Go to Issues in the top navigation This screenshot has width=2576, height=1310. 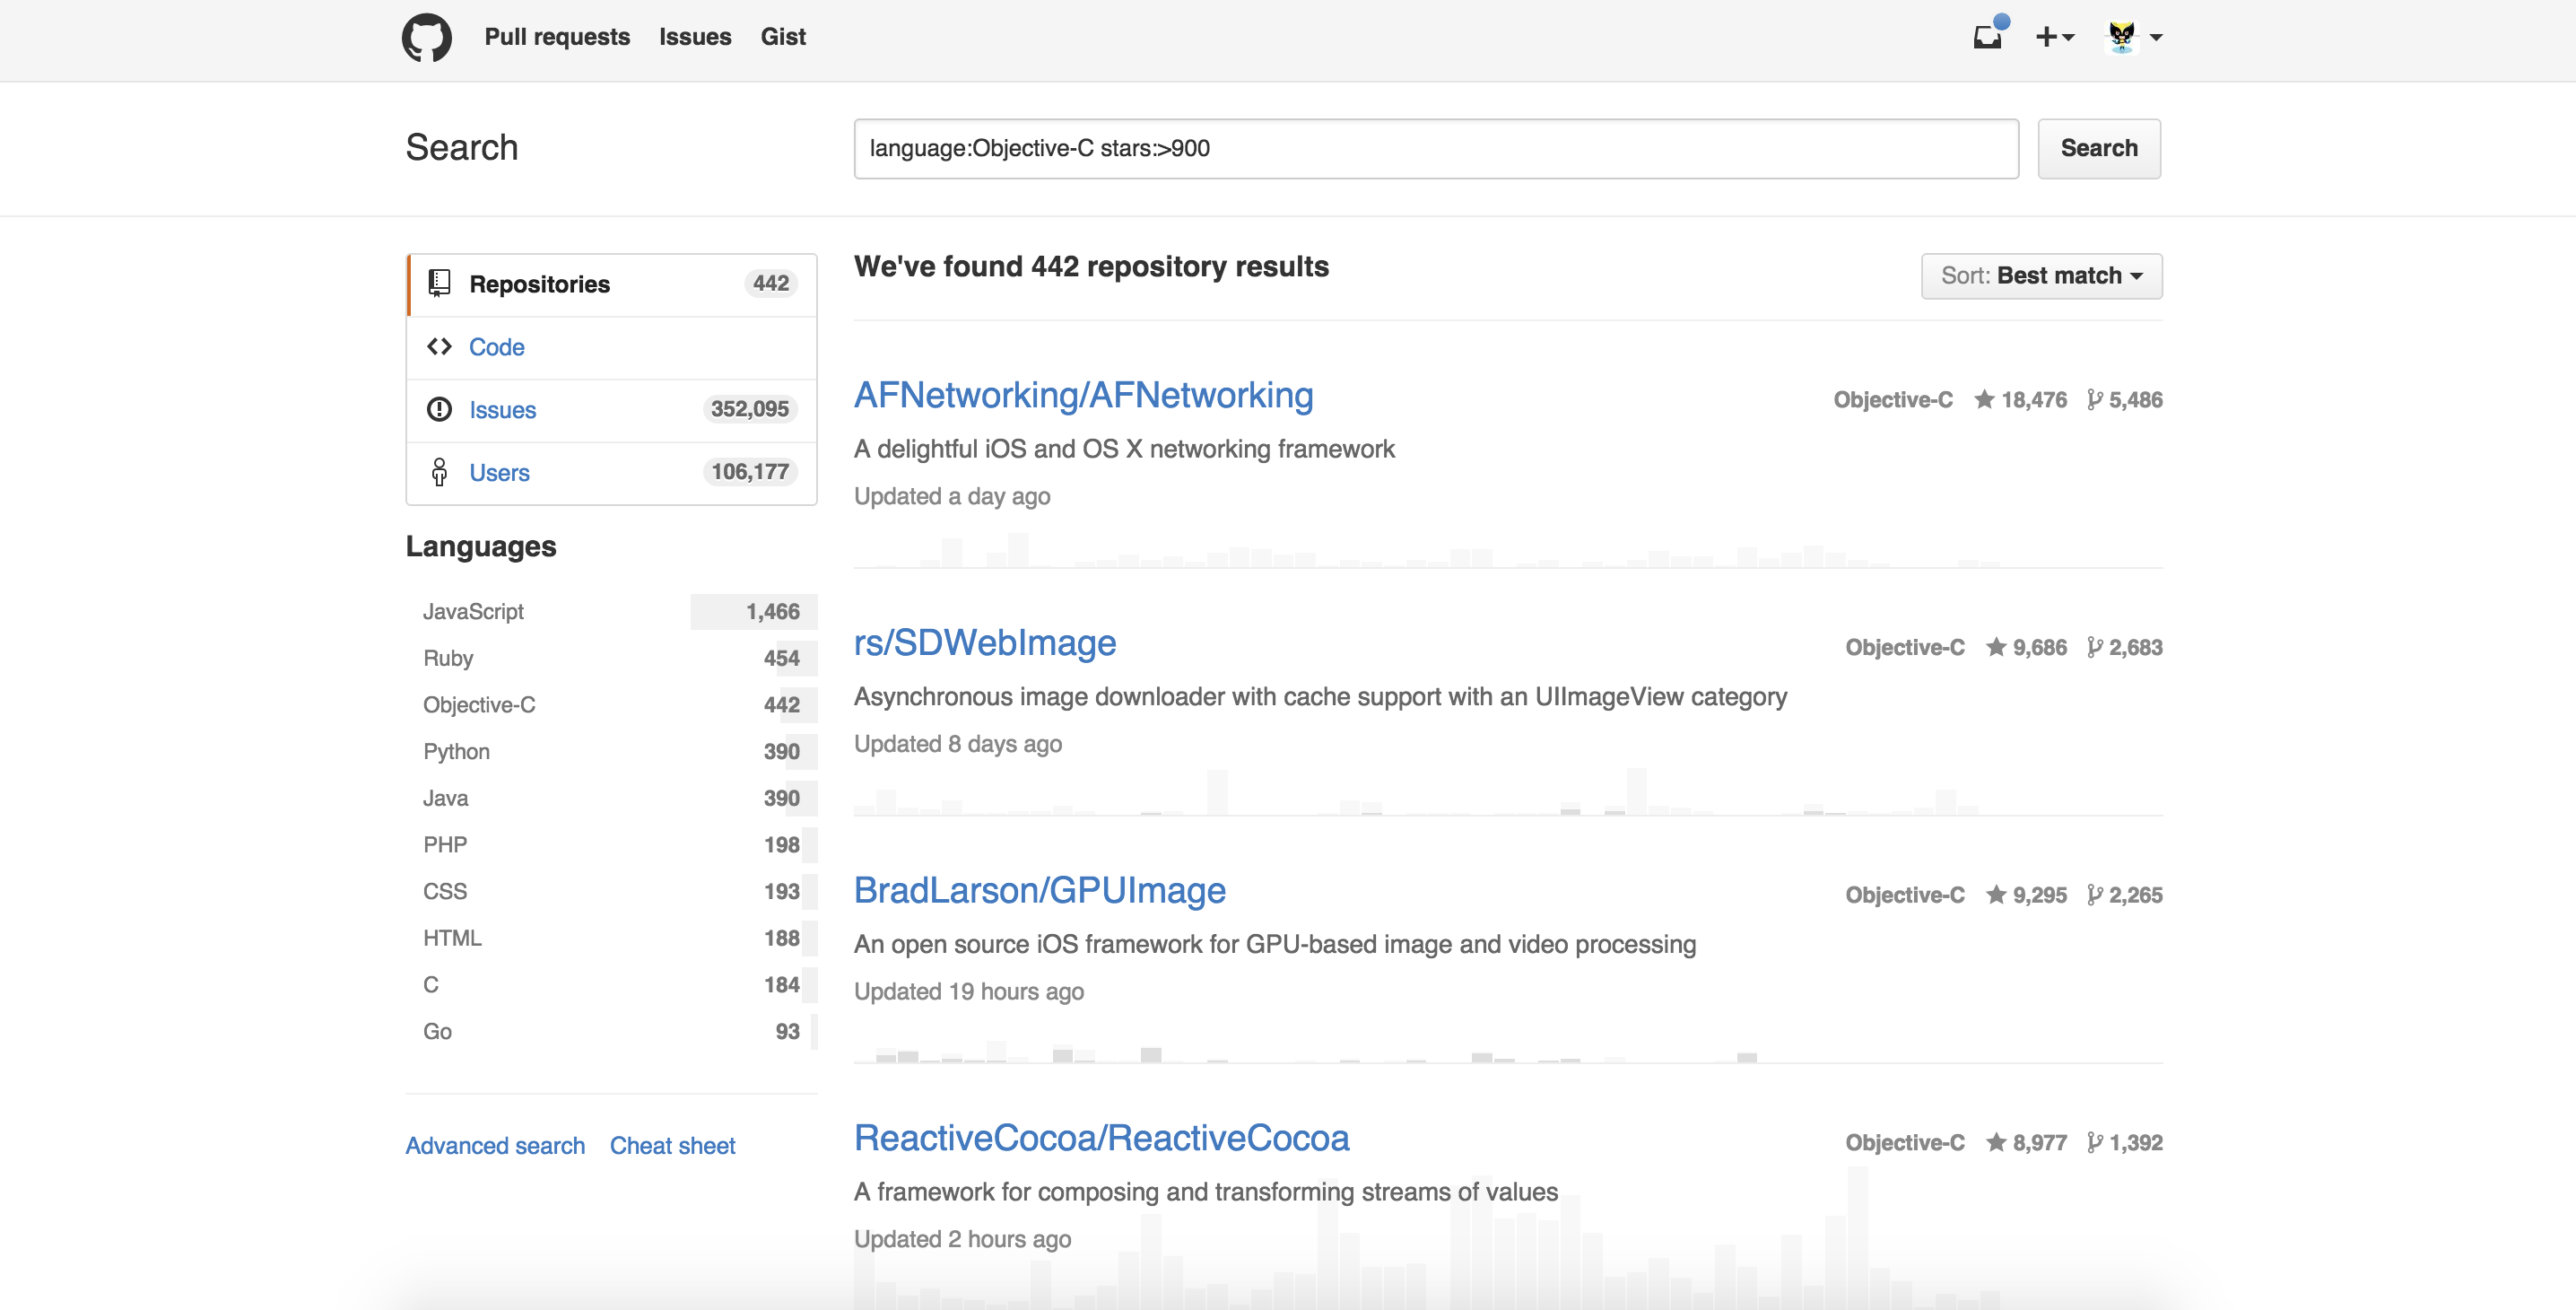tap(695, 37)
